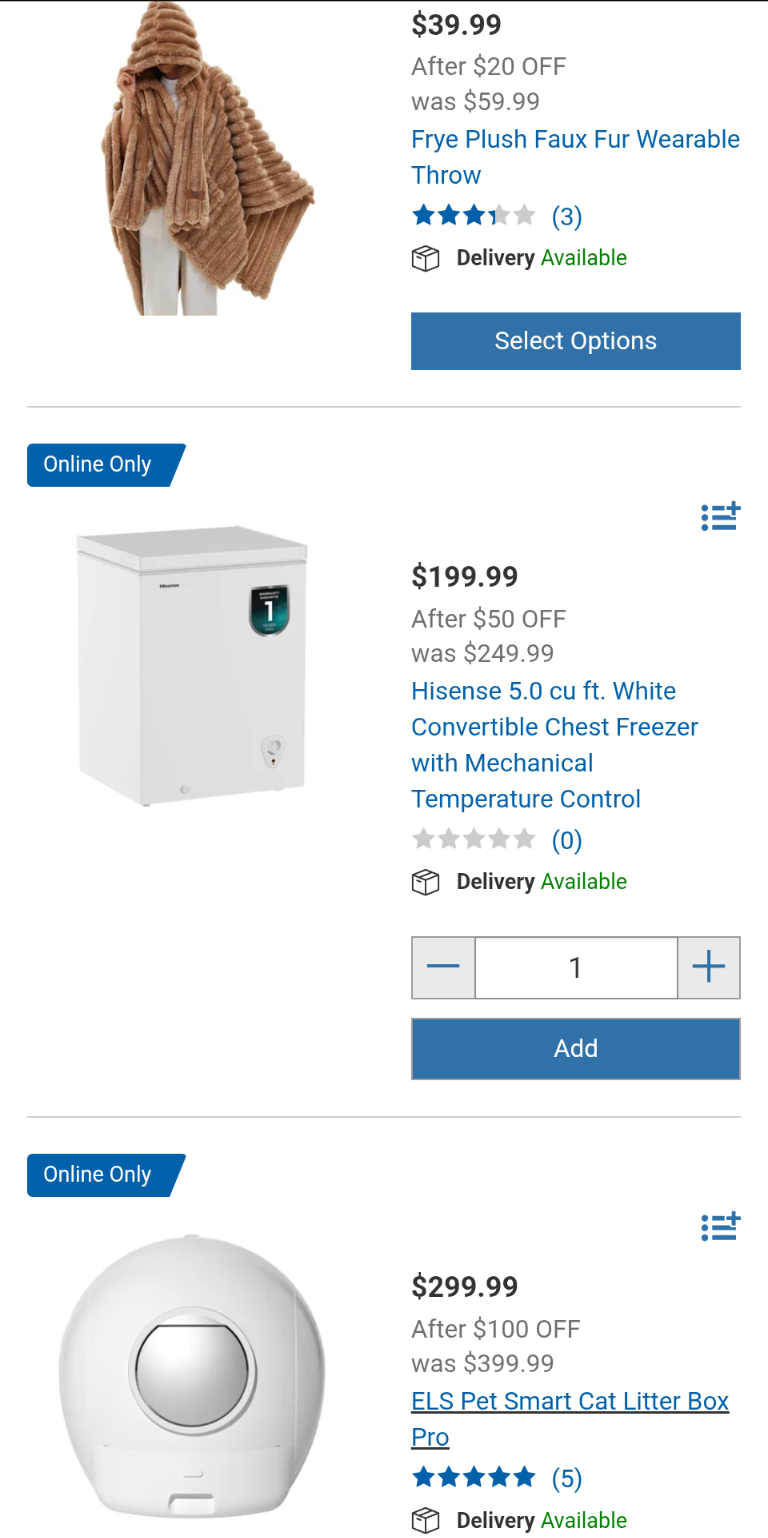View the white chest freezer product image
Screen dimensions: 768x1538
point(192,665)
